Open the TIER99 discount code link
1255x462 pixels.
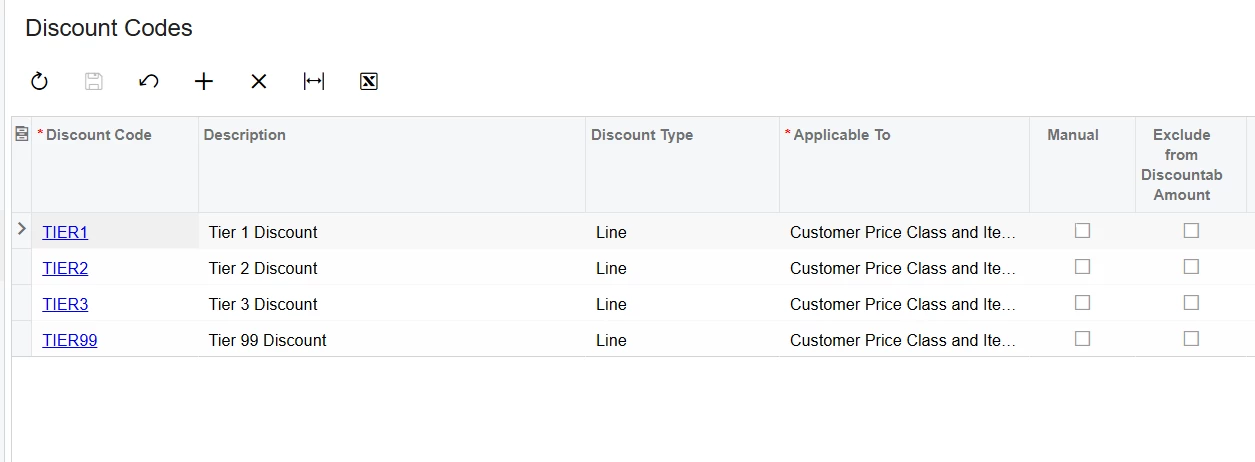point(70,340)
